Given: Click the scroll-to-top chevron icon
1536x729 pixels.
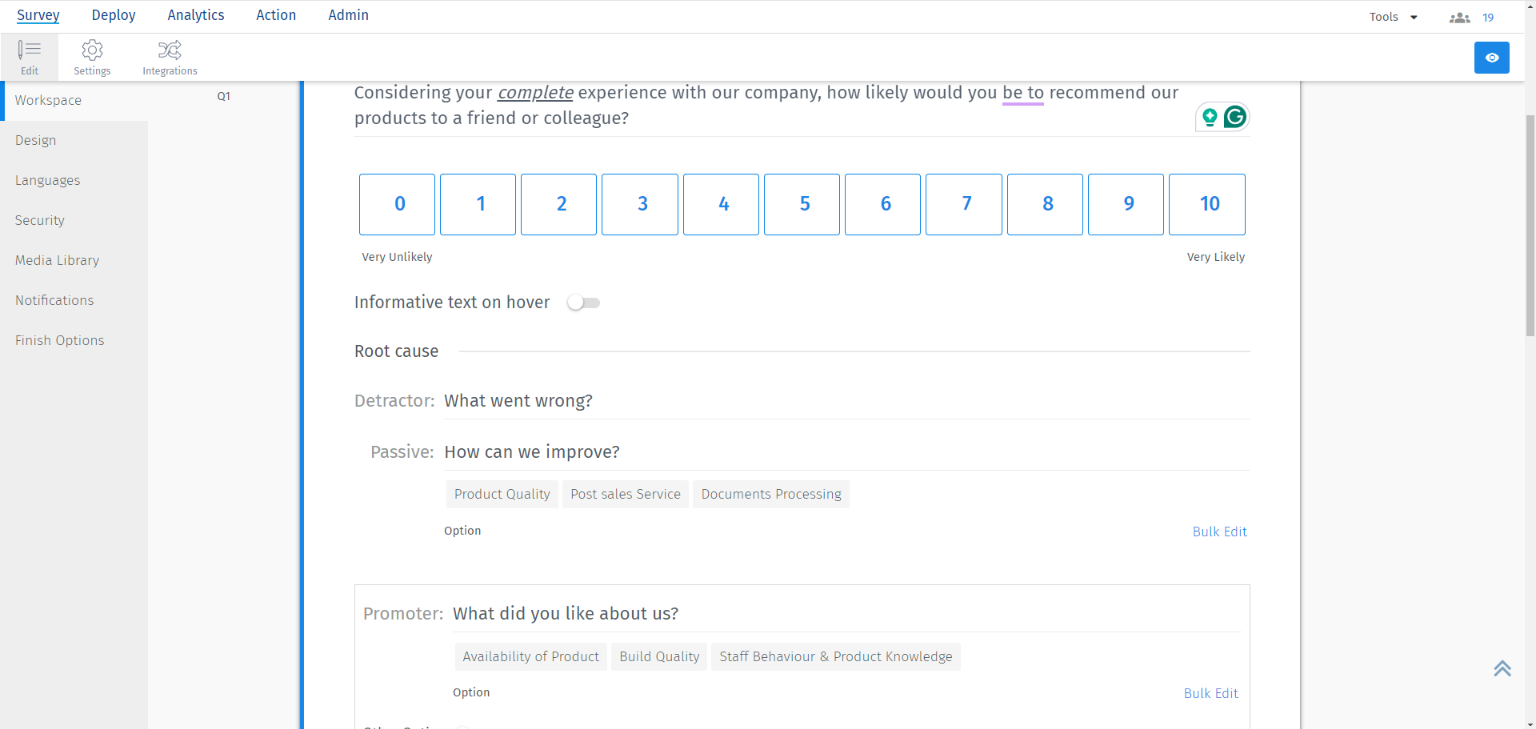Looking at the screenshot, I should [x=1502, y=667].
